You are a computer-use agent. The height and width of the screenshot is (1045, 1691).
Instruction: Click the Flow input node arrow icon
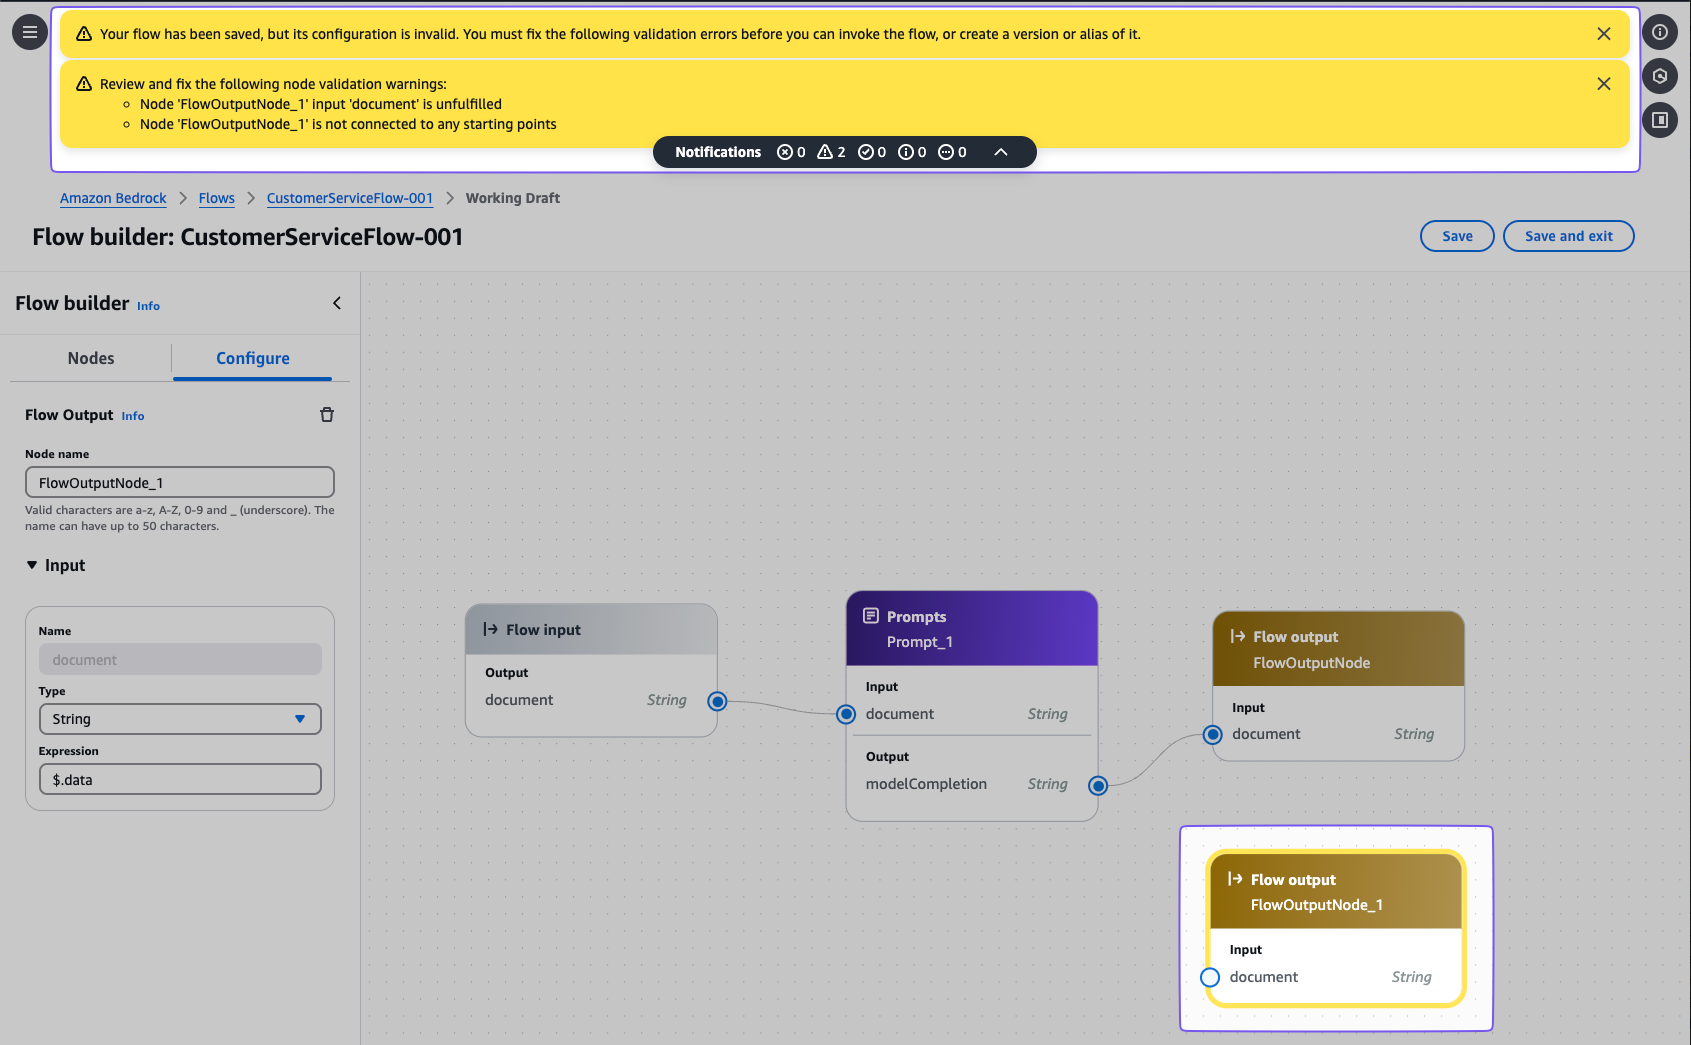click(490, 629)
